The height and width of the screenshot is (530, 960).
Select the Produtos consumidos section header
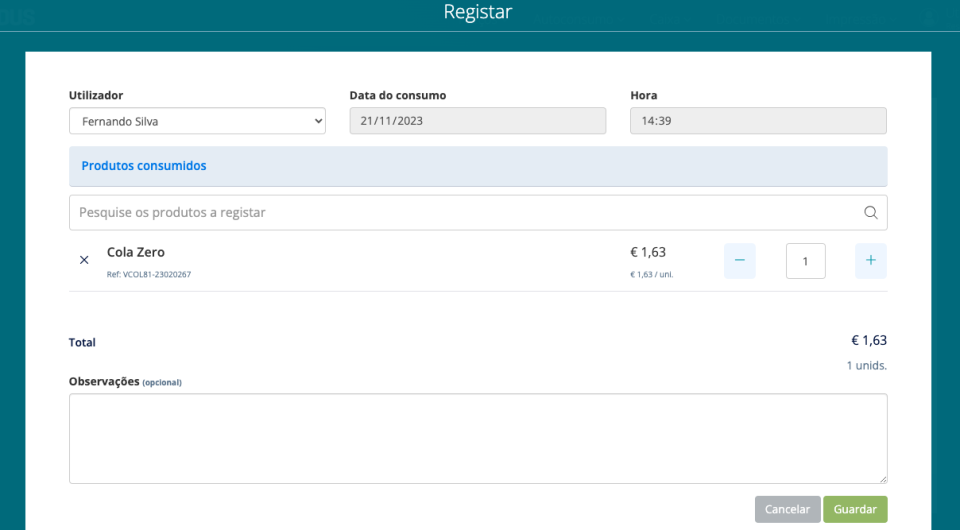point(144,166)
